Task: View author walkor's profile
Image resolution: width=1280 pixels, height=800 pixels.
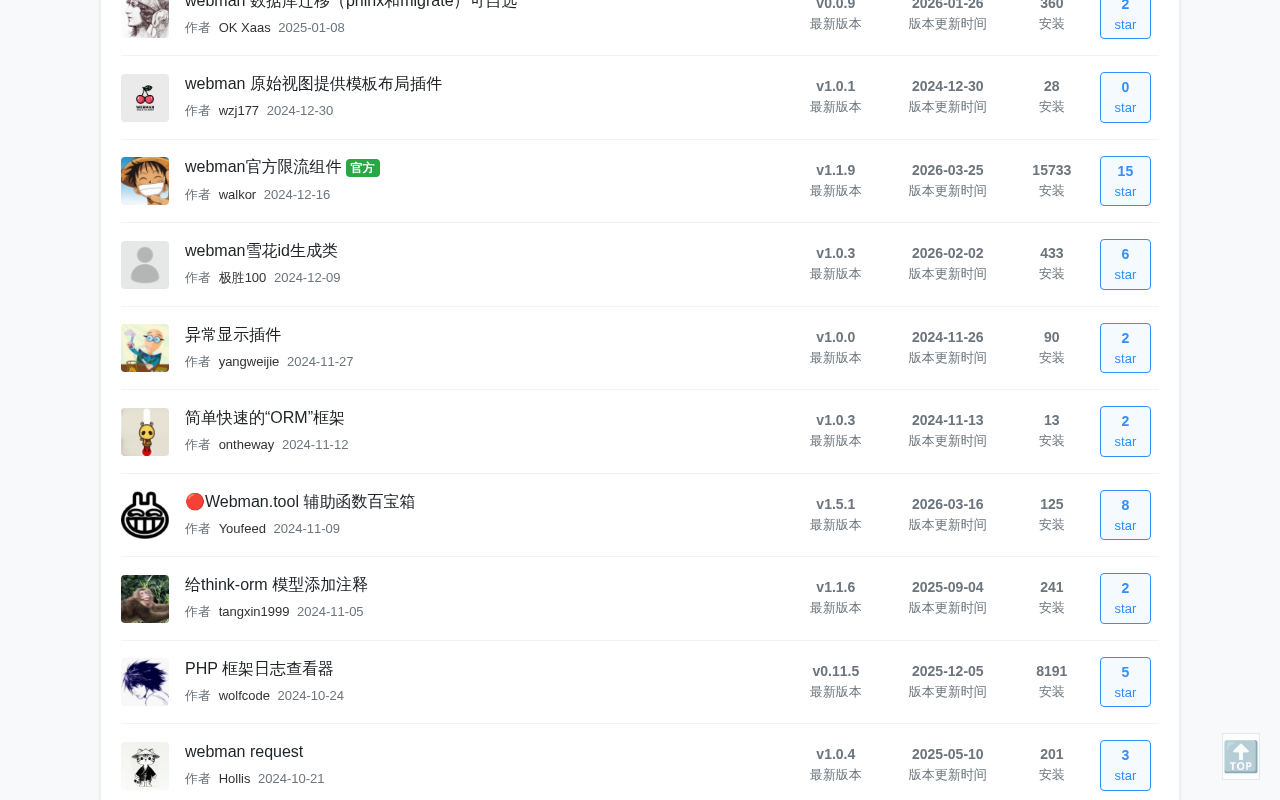Action: click(x=237, y=195)
